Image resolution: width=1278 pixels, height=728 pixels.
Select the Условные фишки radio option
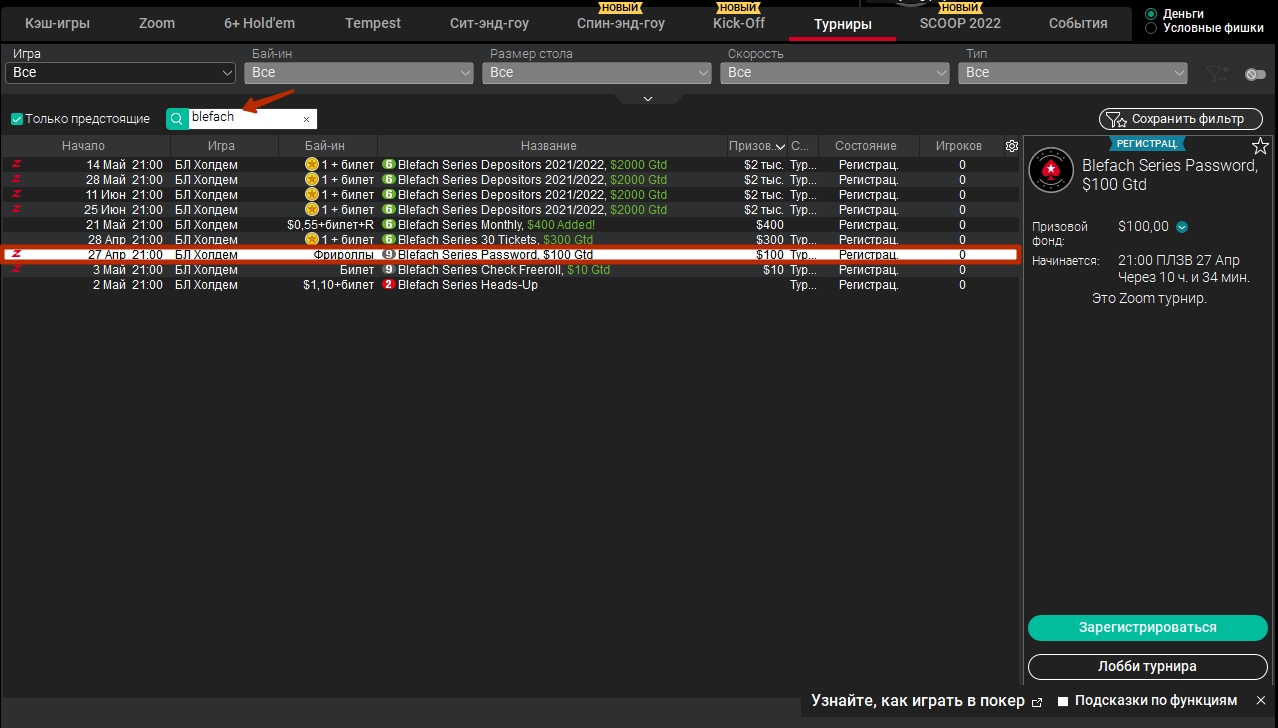click(1151, 28)
